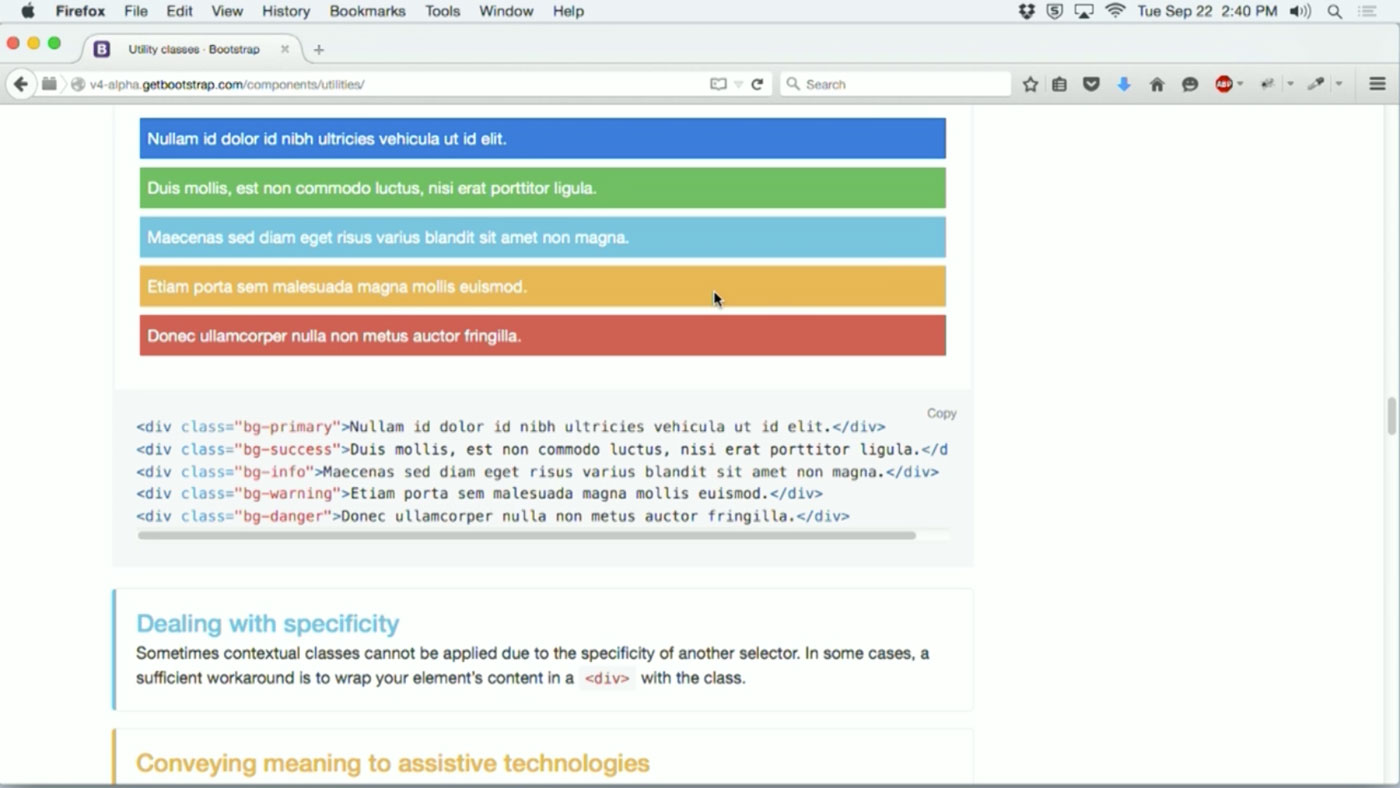
Task: Bookmark this page with the star icon
Action: point(1029,84)
